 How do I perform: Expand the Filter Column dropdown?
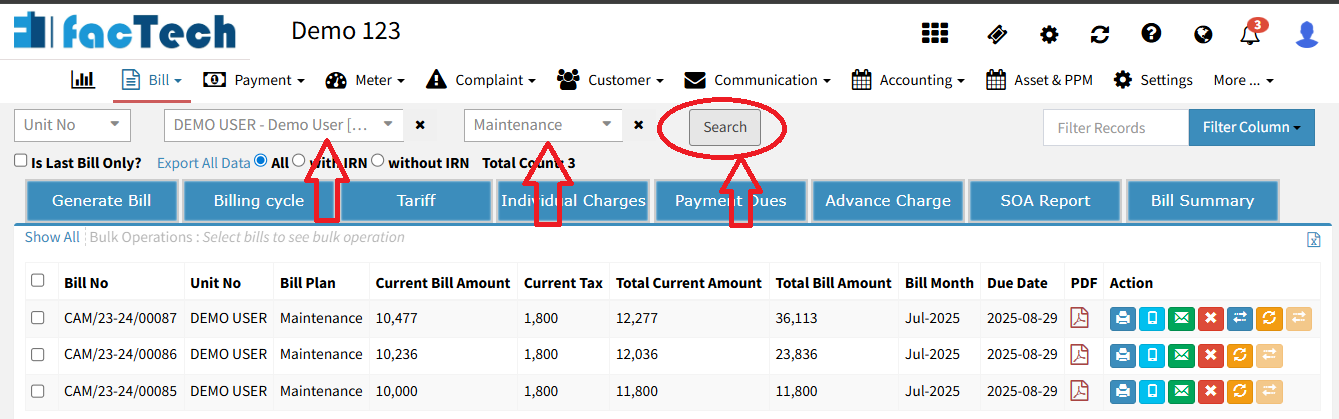pyautogui.click(x=1251, y=127)
